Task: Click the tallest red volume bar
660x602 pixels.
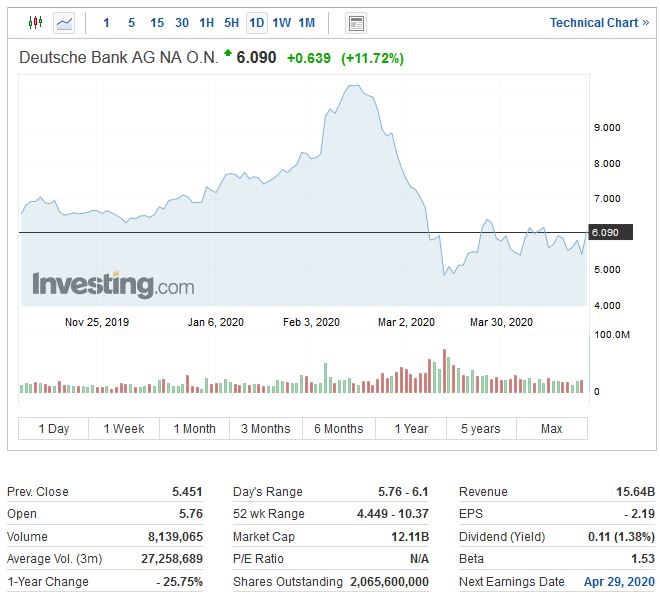Action: click(444, 371)
